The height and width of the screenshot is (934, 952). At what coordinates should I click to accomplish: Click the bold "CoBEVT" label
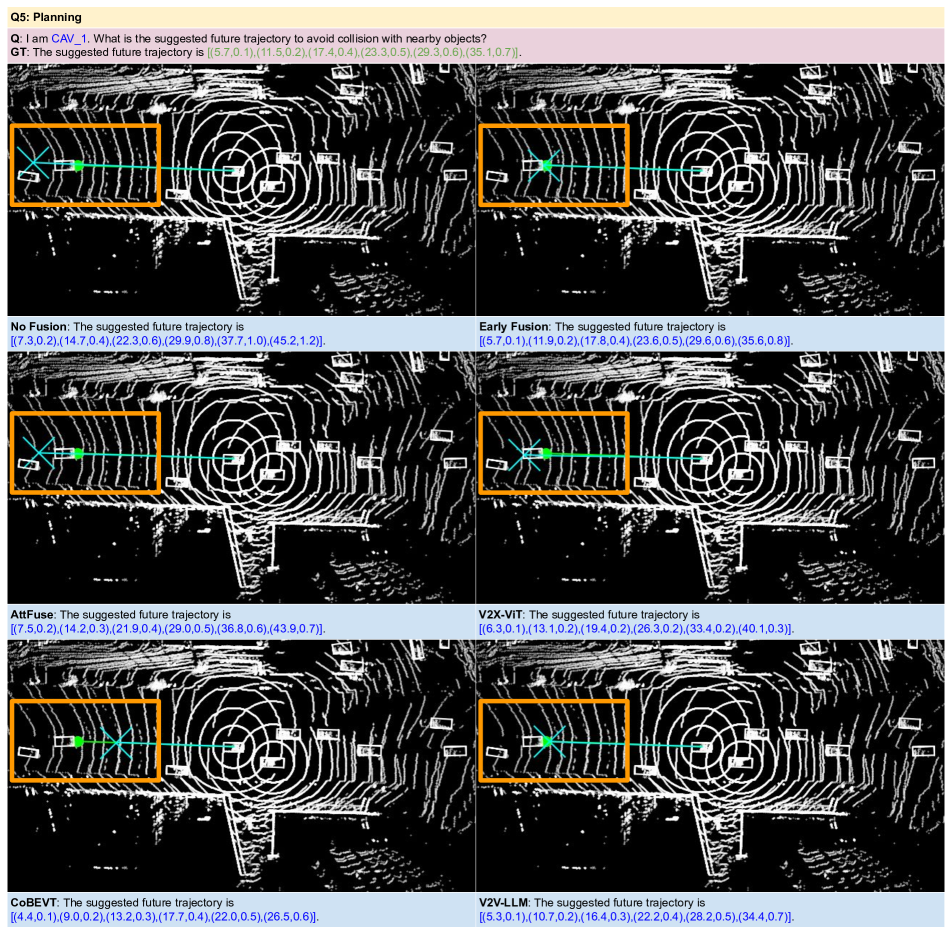coord(33,902)
